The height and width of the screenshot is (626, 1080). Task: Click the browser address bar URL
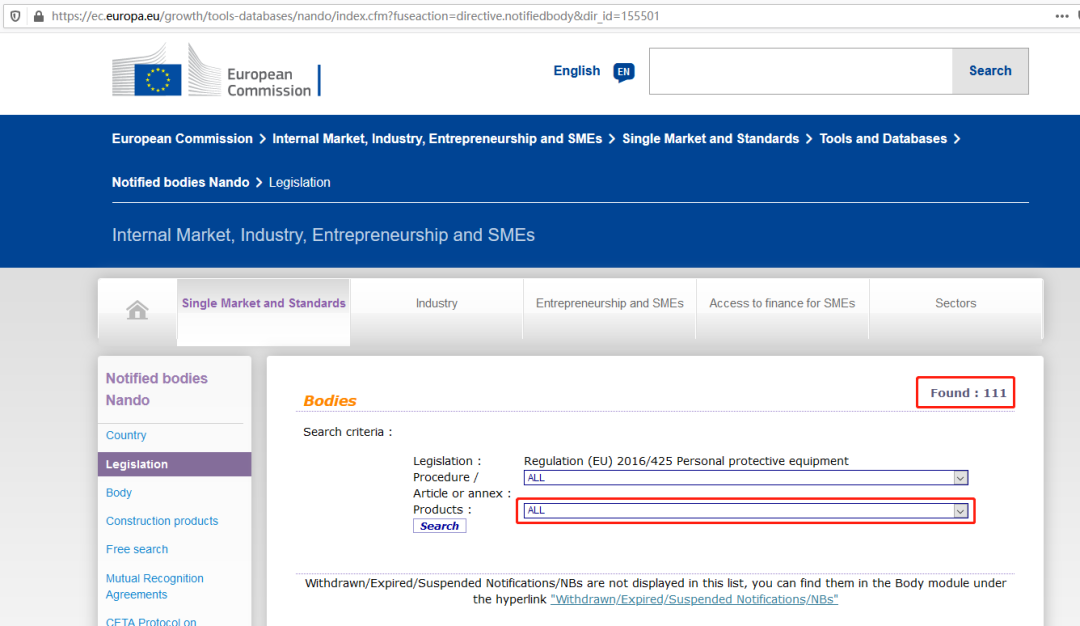[355, 16]
